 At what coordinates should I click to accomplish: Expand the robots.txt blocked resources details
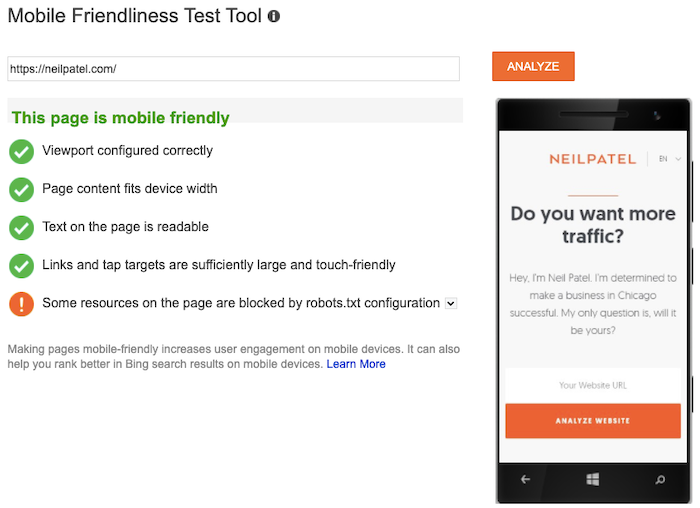(x=451, y=304)
